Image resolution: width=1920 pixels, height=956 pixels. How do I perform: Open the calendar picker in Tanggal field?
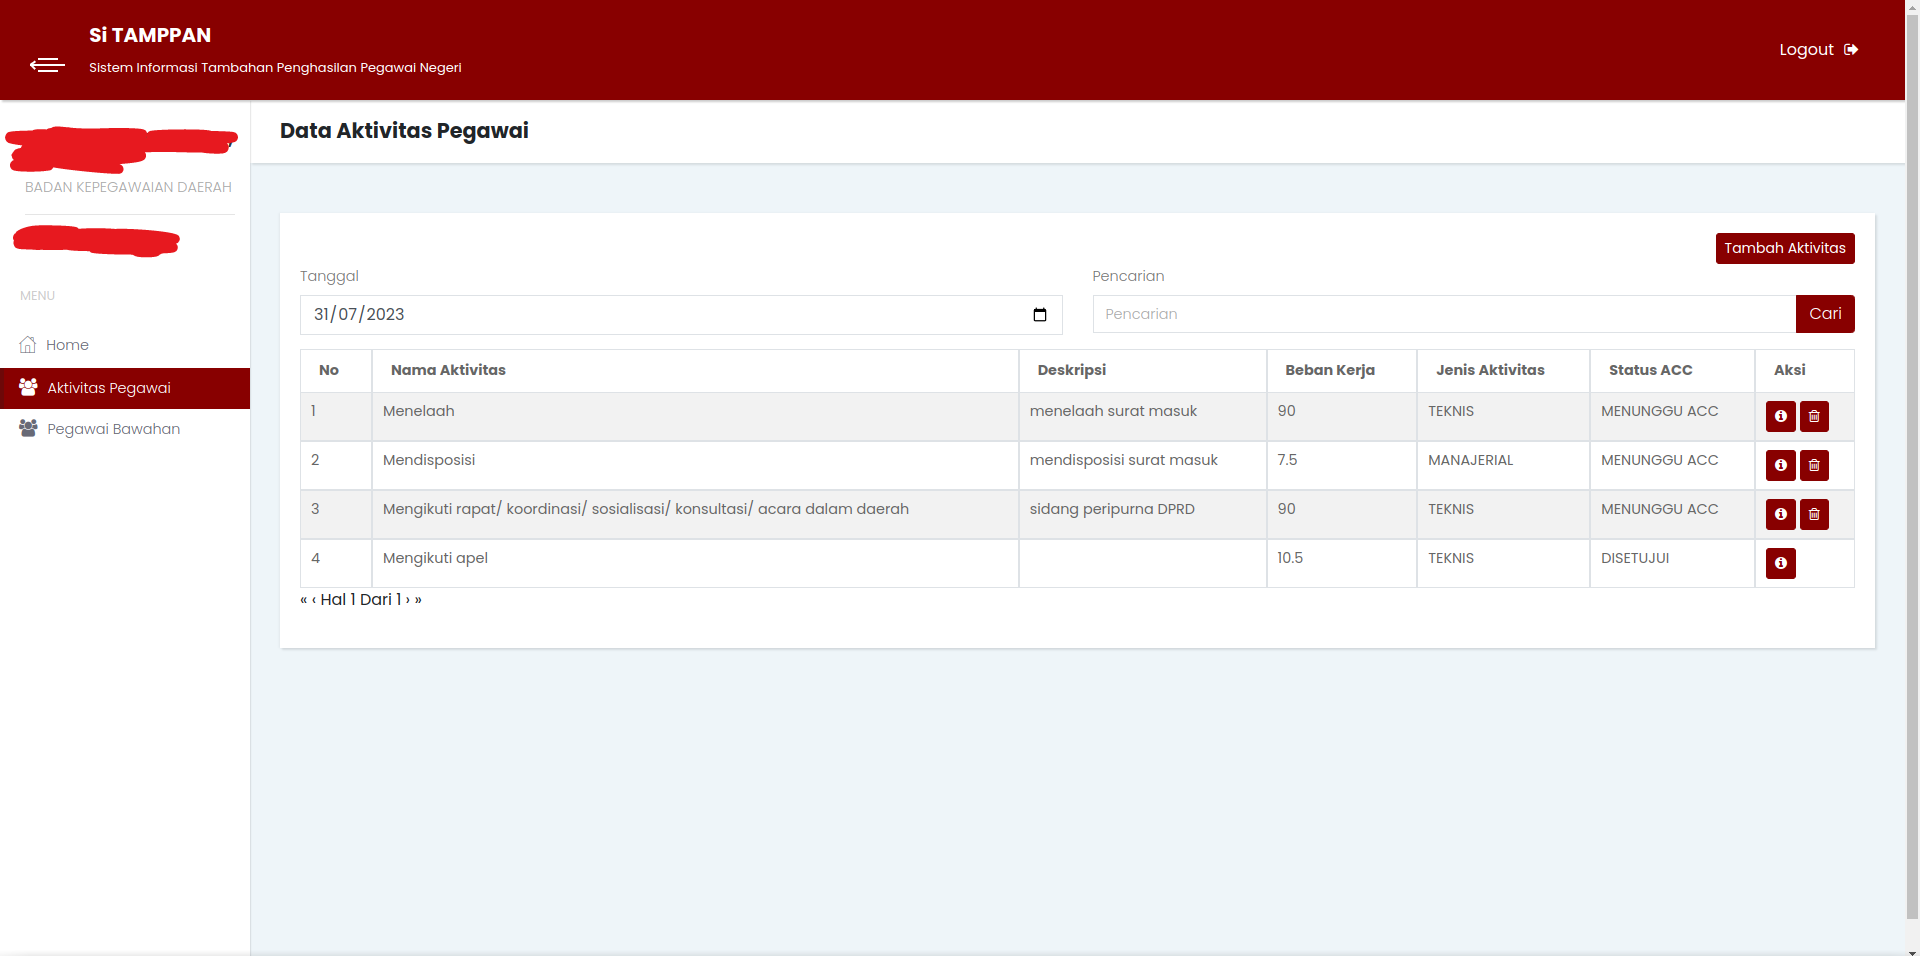click(1040, 315)
